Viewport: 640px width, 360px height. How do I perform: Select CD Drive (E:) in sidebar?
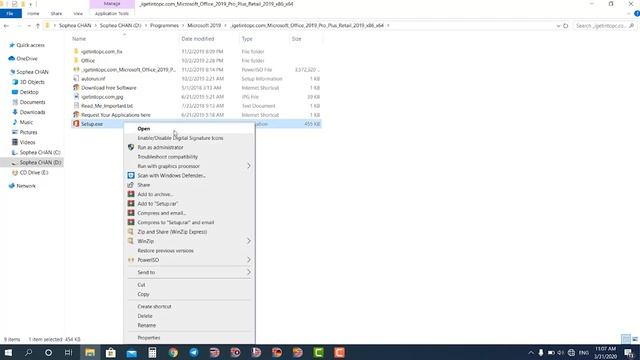pos(33,173)
